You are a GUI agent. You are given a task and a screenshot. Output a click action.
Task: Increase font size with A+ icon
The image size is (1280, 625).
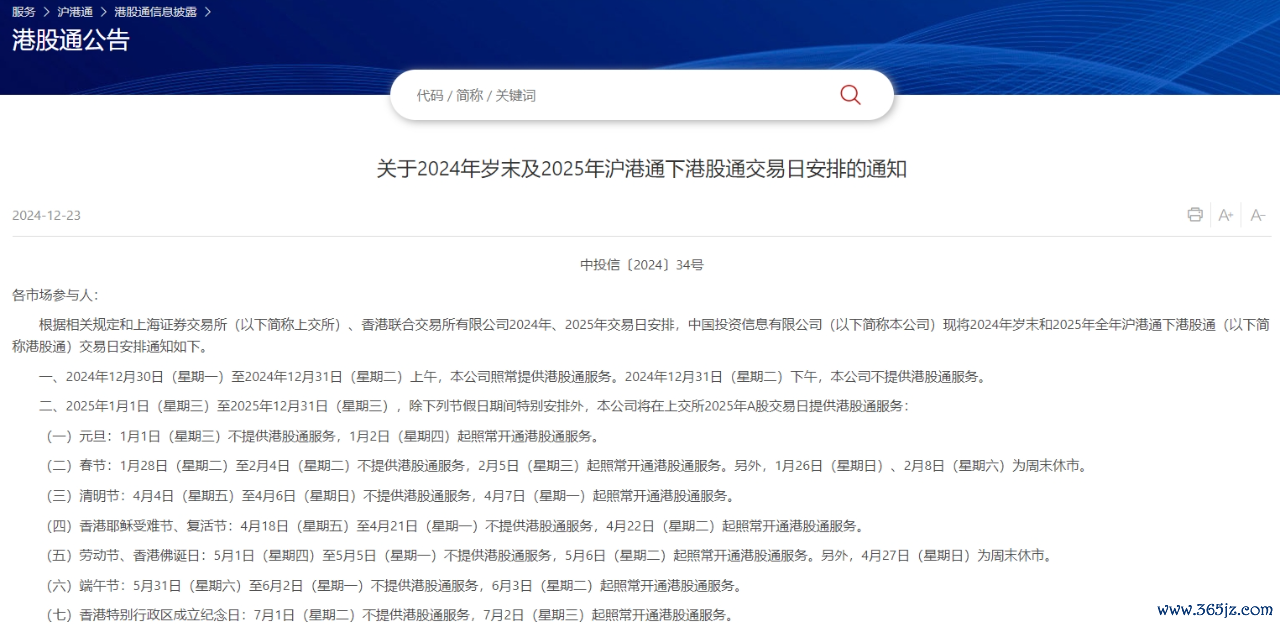[x=1226, y=215]
